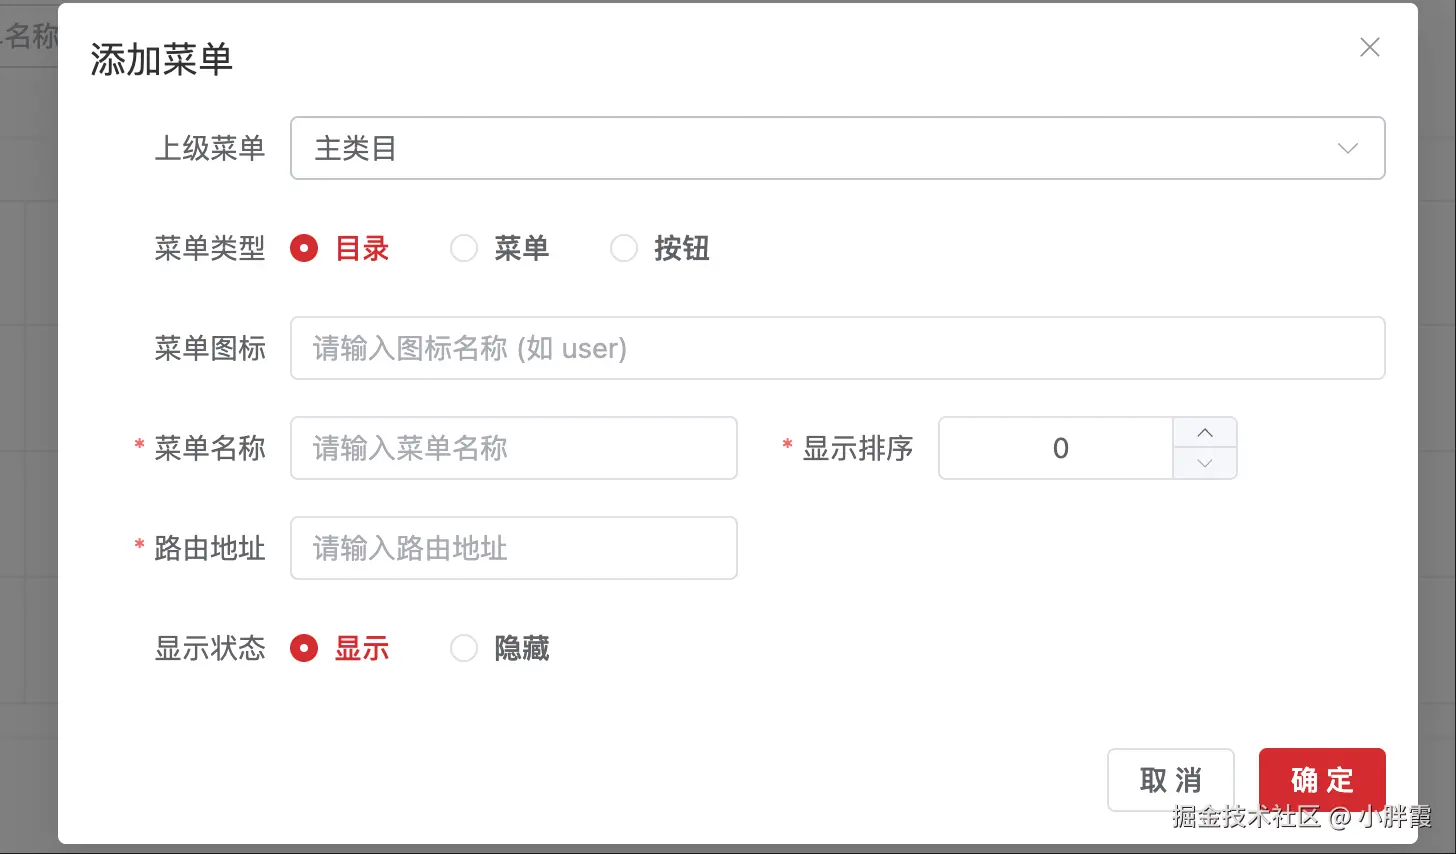Image resolution: width=1456 pixels, height=854 pixels.
Task: Set 显示状态 to 显示
Action: coord(304,648)
